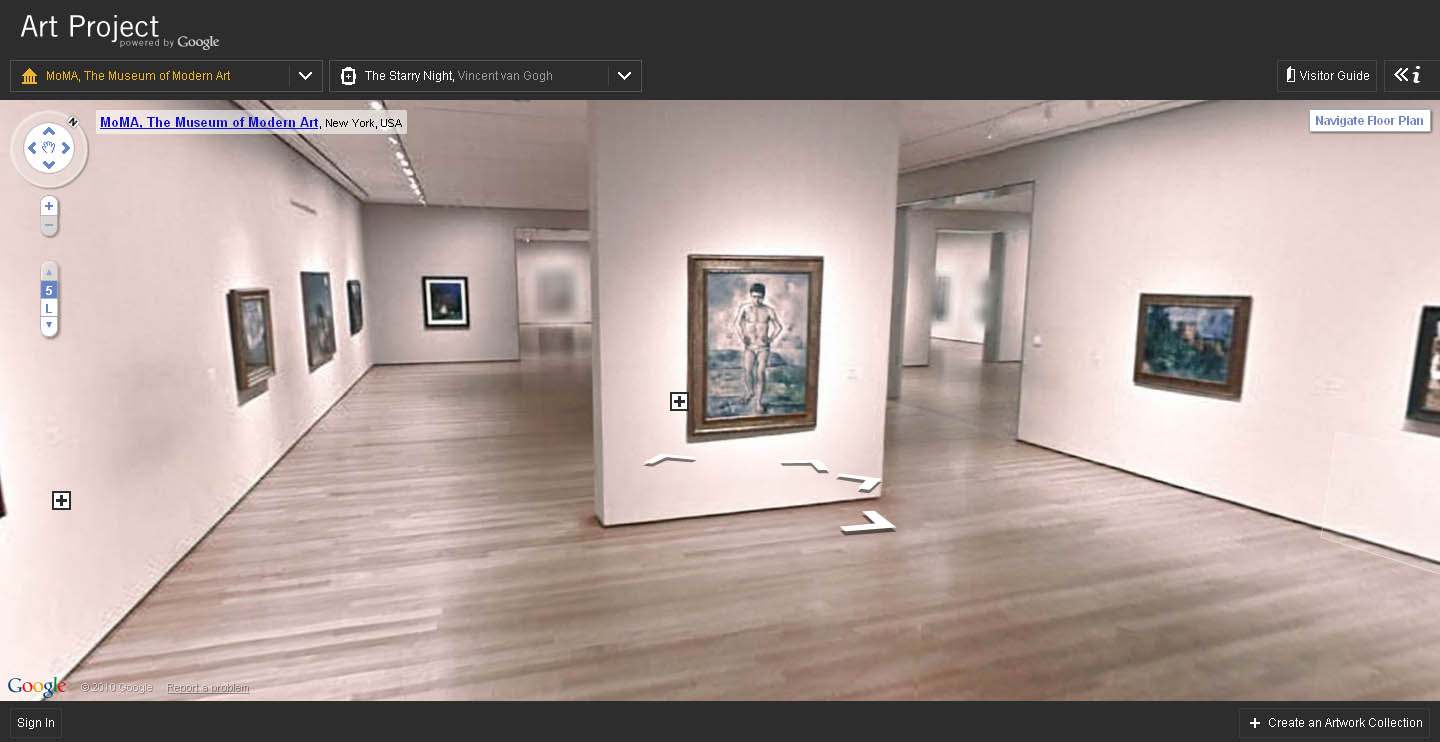
Task: Click the museum building icon
Action: pos(29,76)
